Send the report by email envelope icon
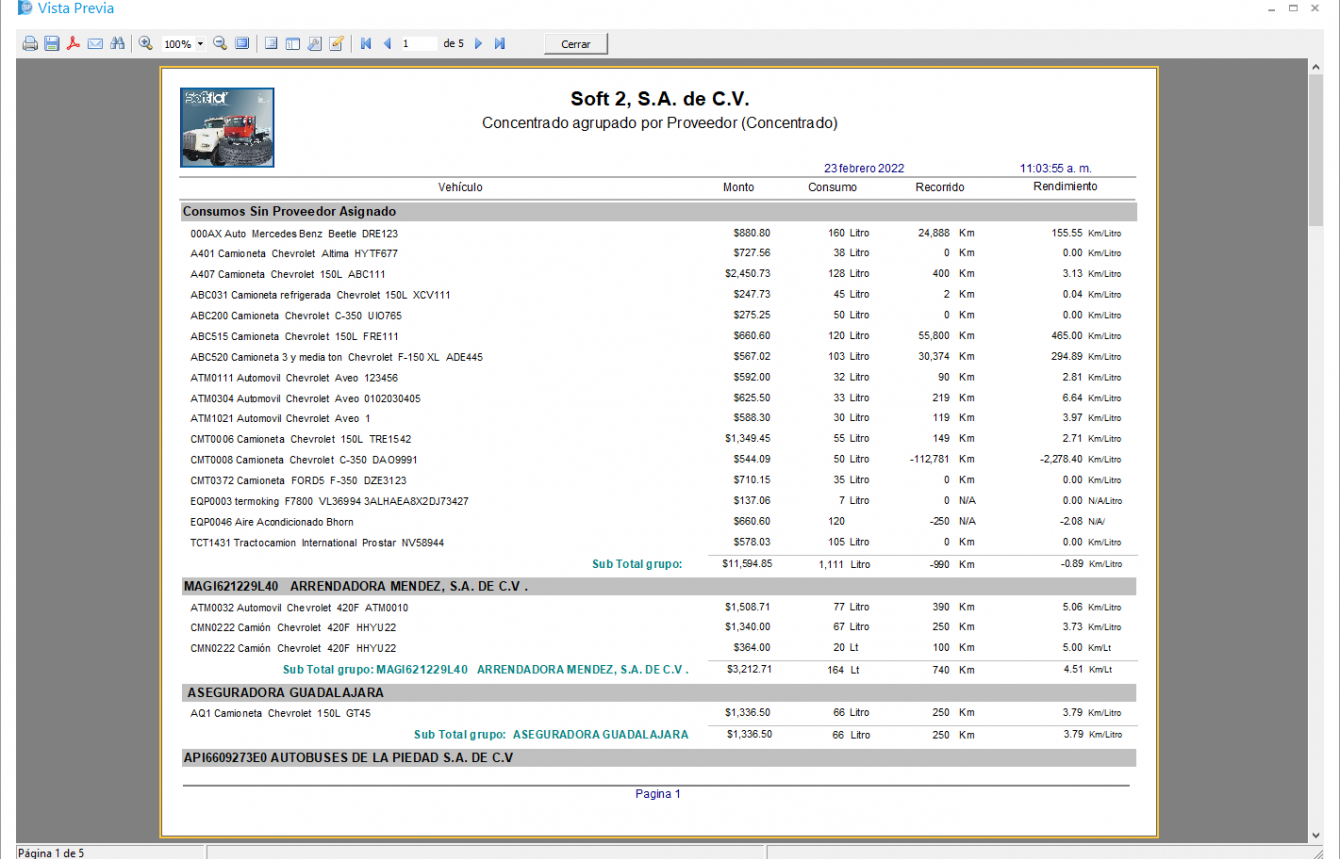Image resolution: width=1340 pixels, height=859 pixels. point(95,44)
